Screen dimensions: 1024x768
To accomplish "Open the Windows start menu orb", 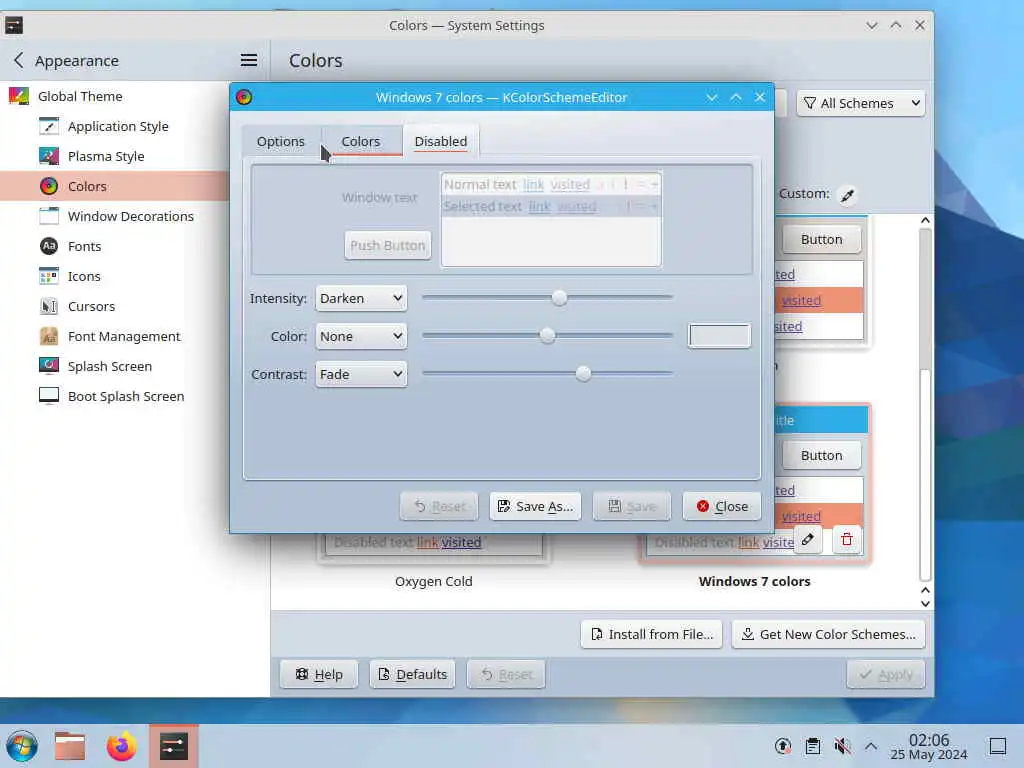I will 22,746.
